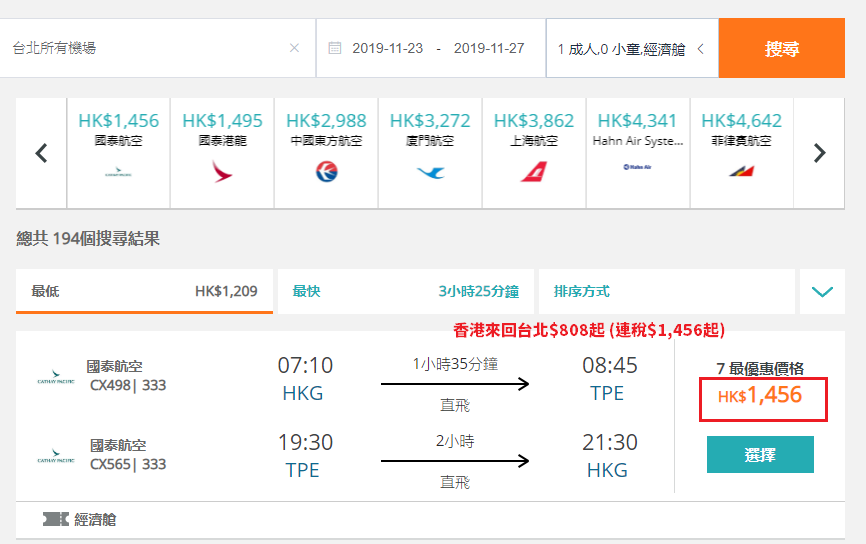Viewport: 866px width, 544px height.
Task: Filter by 中國東方航空 logo
Action: 326,172
